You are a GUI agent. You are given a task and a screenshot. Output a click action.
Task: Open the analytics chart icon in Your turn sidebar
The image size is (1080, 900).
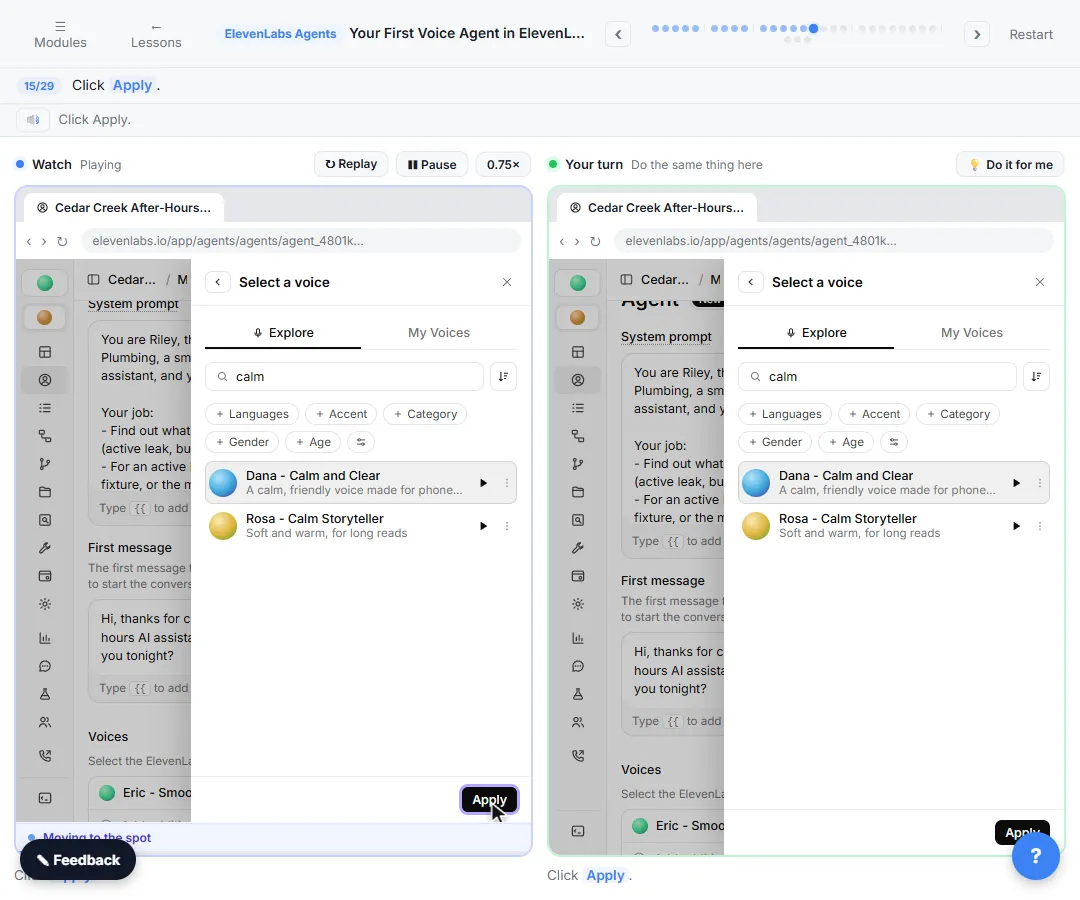click(x=578, y=638)
